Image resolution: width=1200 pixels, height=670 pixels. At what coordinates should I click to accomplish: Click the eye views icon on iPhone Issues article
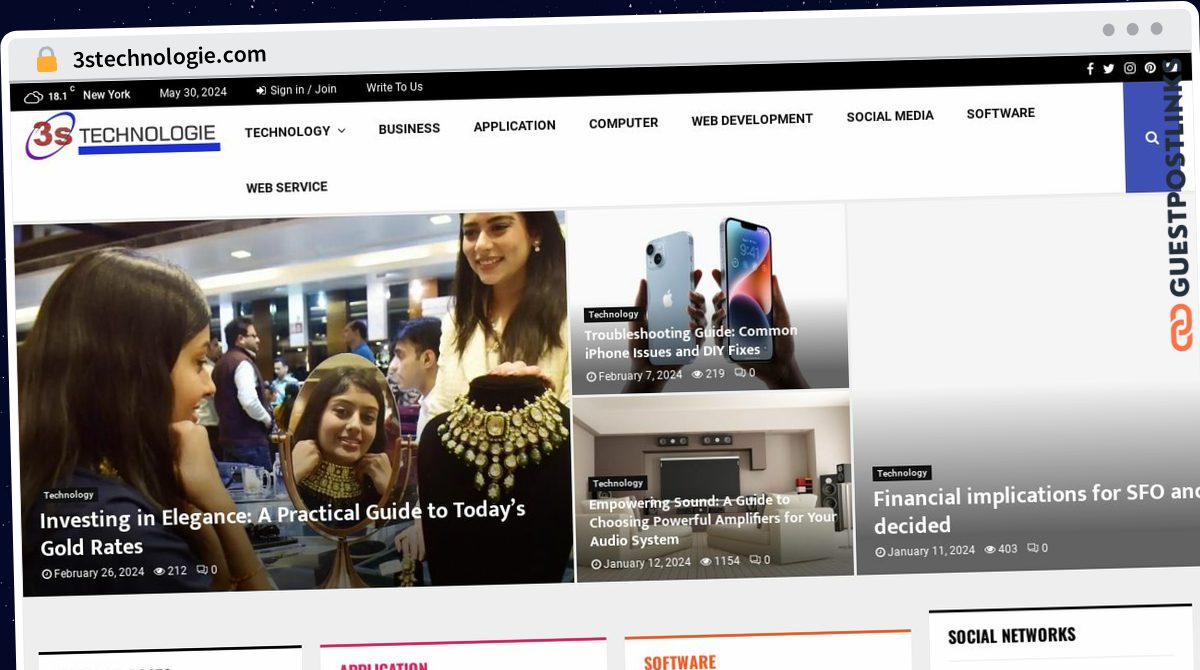pos(697,374)
